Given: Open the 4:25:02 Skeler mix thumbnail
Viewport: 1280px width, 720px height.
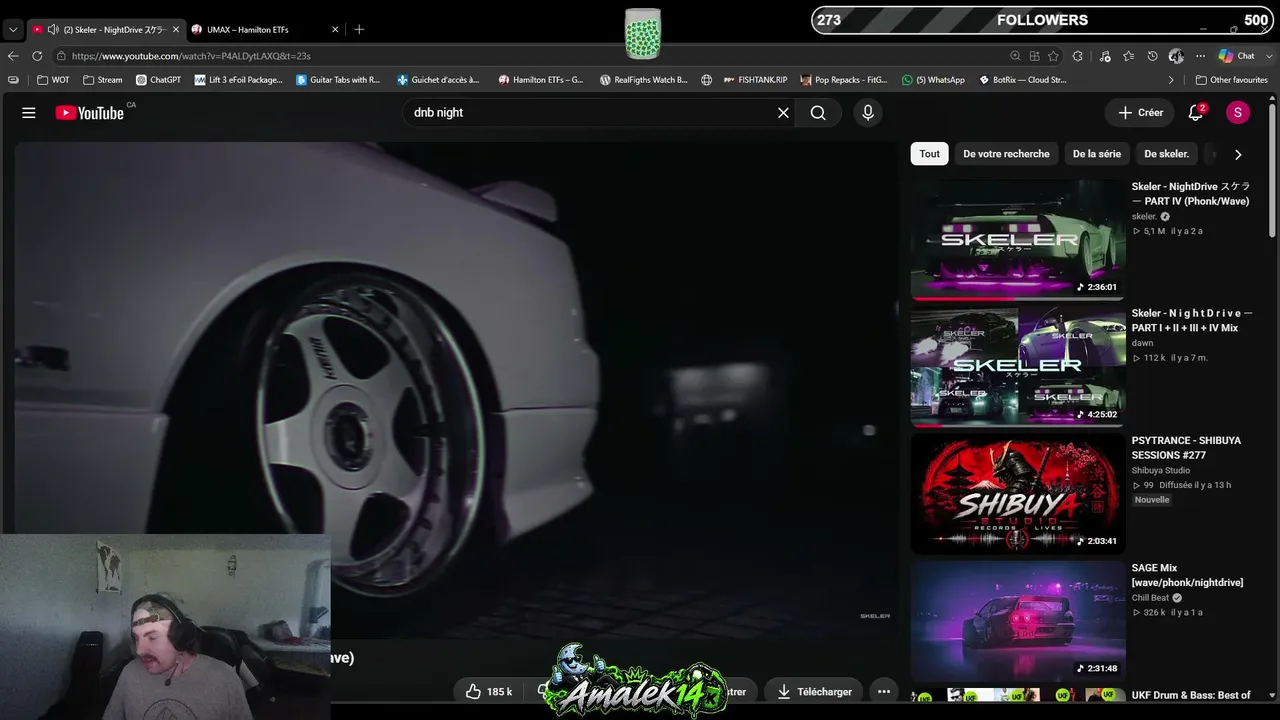Looking at the screenshot, I should pyautogui.click(x=1018, y=366).
